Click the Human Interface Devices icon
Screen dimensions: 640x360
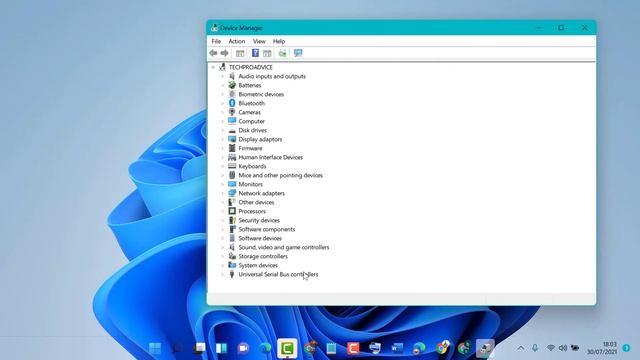pyautogui.click(x=232, y=157)
